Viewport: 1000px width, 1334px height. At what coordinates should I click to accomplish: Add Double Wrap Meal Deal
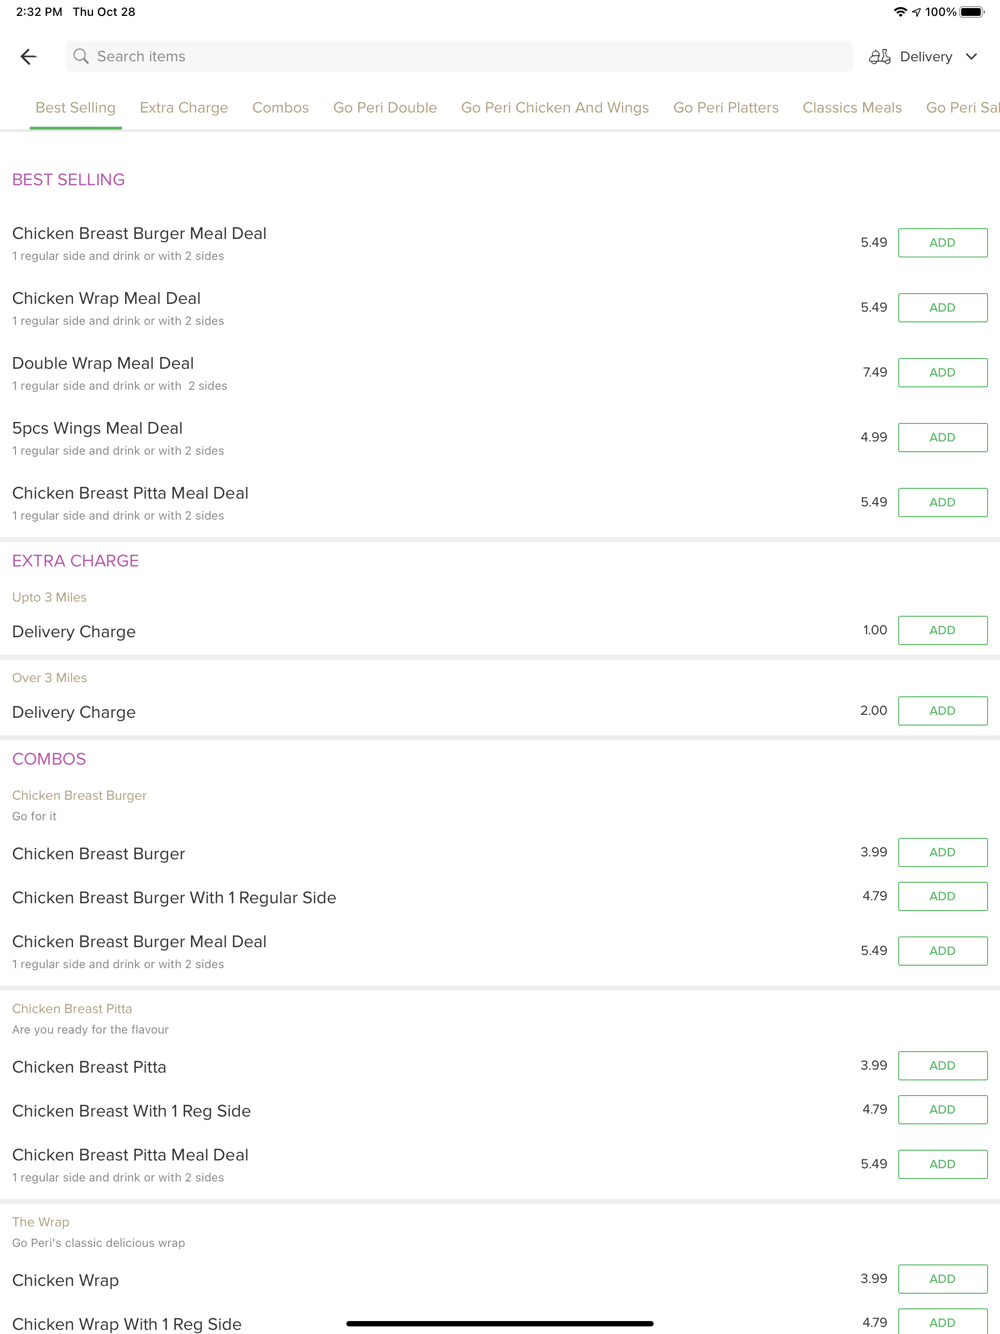coord(942,373)
